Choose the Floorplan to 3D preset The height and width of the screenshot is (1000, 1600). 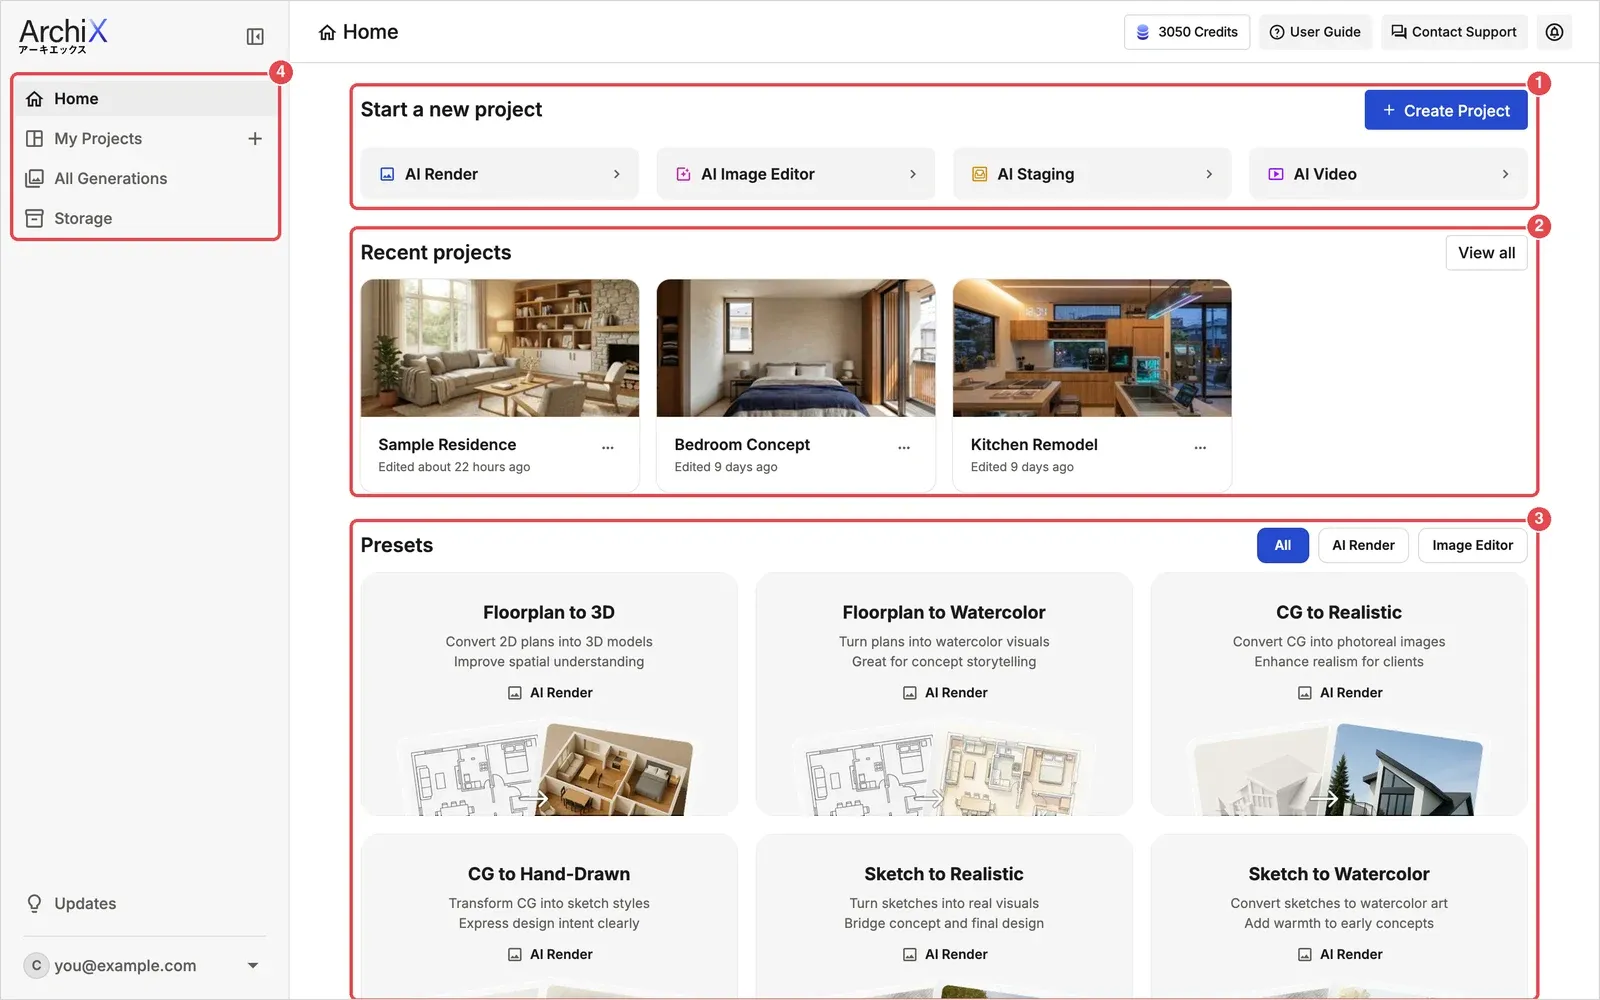(549, 694)
